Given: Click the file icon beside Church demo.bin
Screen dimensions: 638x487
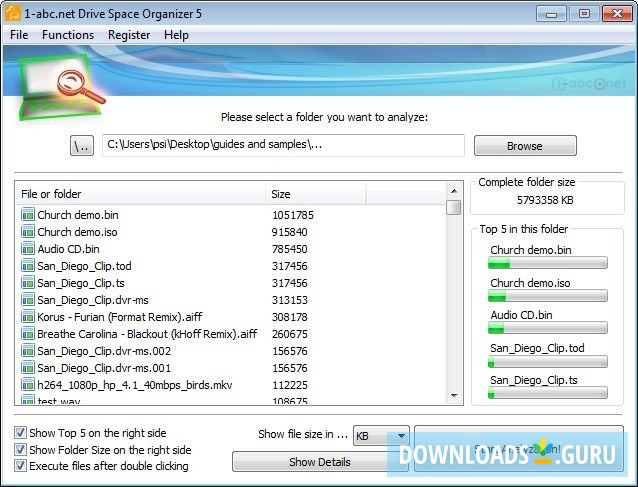Looking at the screenshot, I should [28, 214].
